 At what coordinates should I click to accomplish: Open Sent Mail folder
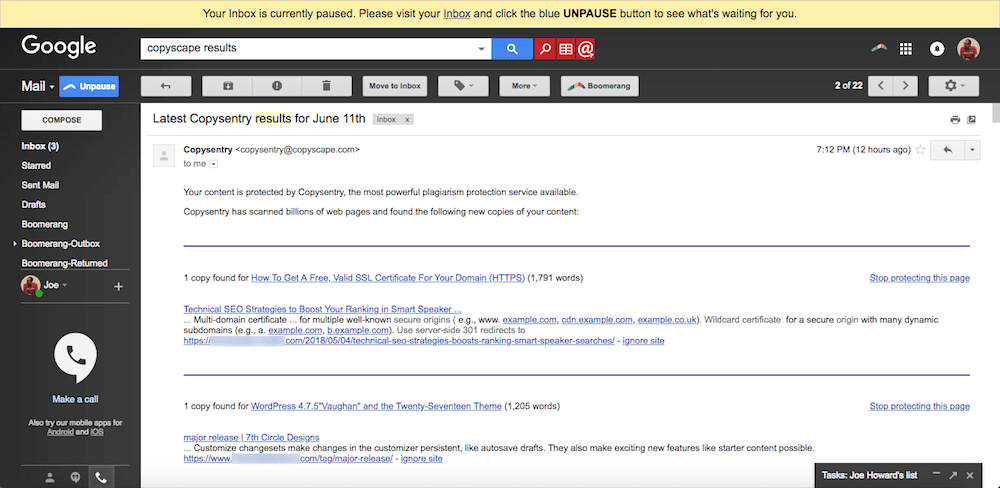[40, 185]
